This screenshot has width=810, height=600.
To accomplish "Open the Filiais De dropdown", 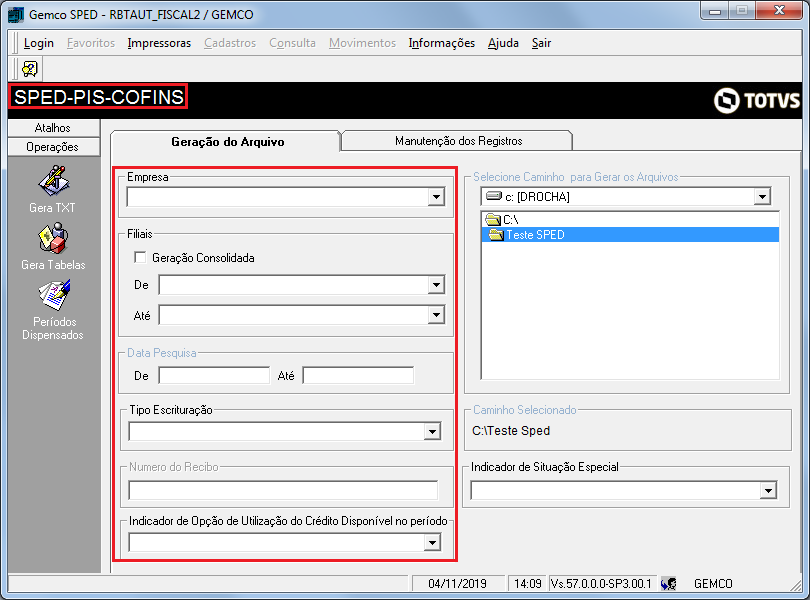I will [x=437, y=285].
